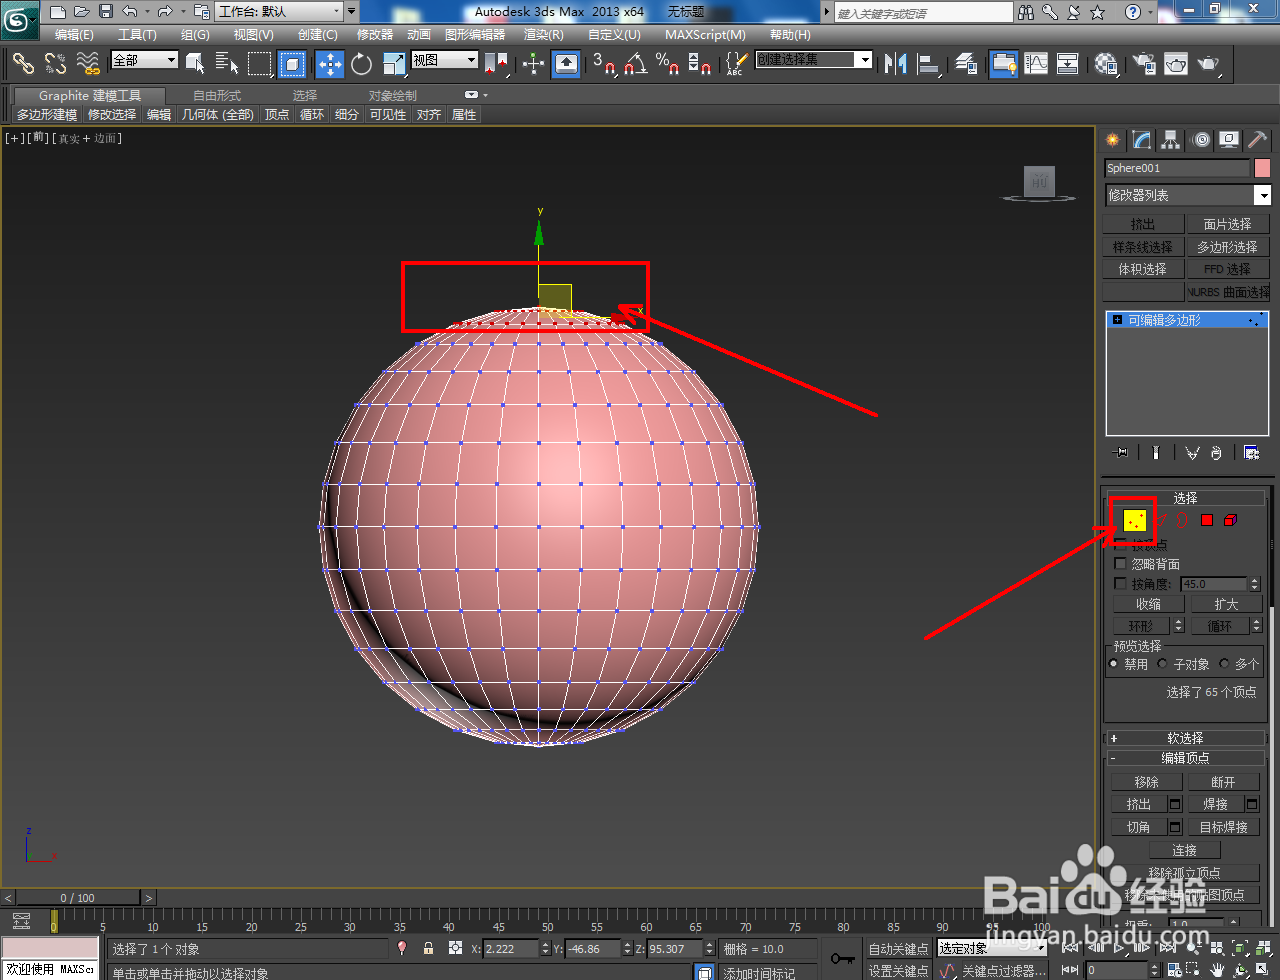
Task: Click the Render Production teapot
Action: (x=1209, y=64)
